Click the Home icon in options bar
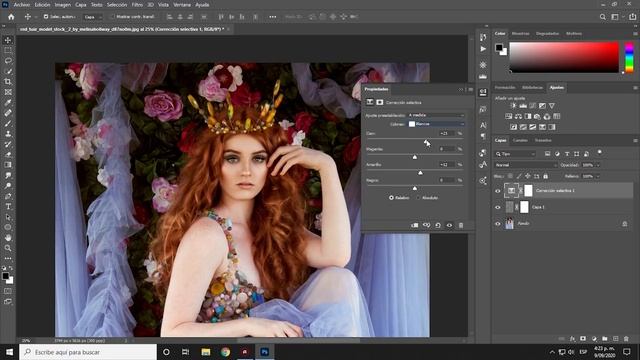Screen dimensions: 640x360 tap(11, 17)
